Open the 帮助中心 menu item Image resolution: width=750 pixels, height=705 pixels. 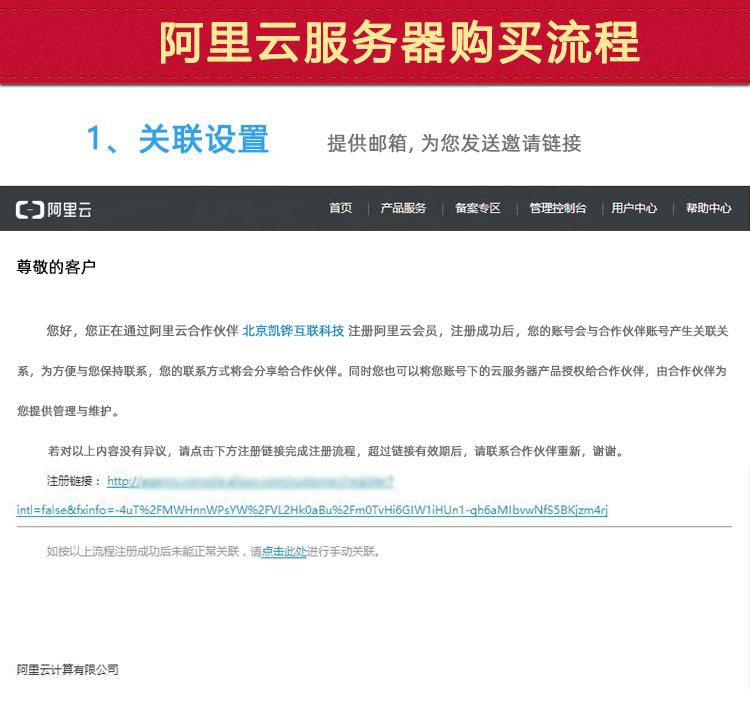click(x=708, y=208)
